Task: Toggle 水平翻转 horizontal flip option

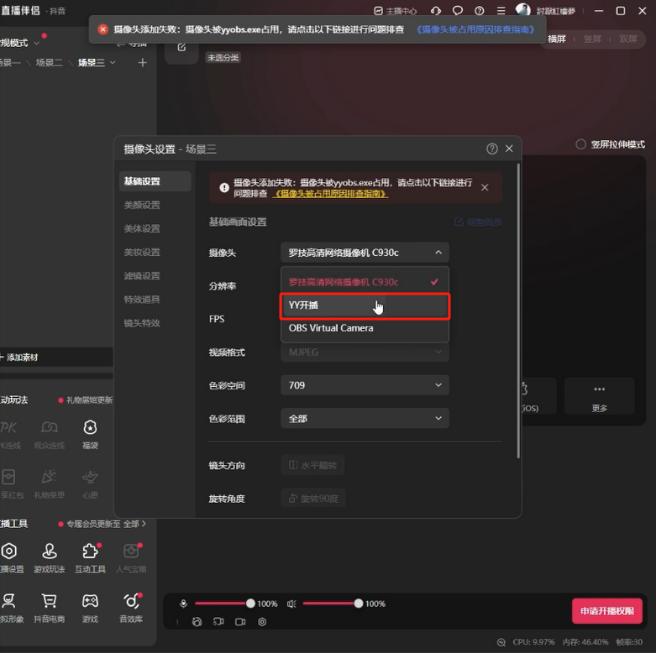Action: 313,465
